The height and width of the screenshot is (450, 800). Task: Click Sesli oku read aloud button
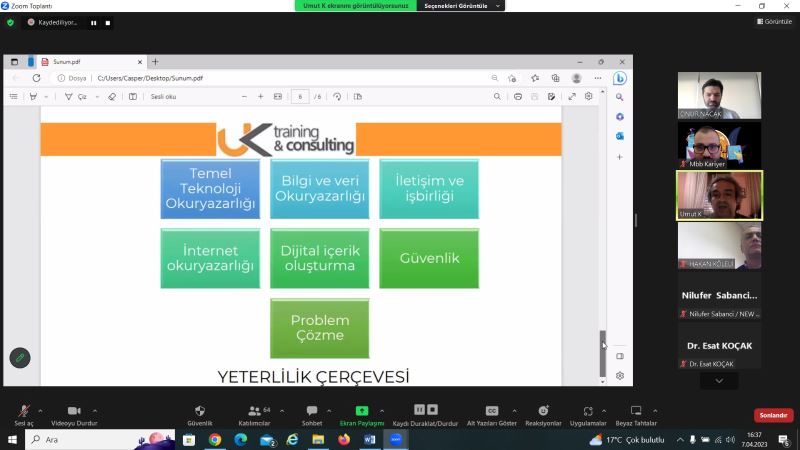tap(163, 97)
